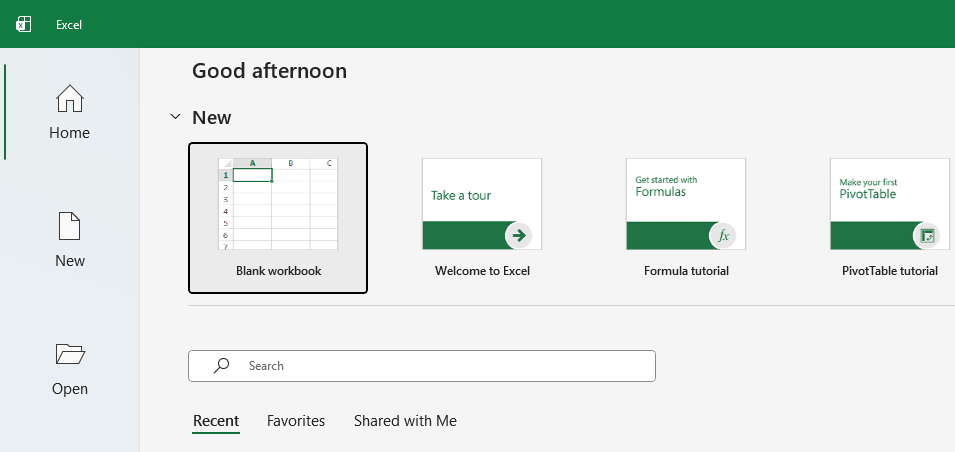Click the Good afternoon heading
The width and height of the screenshot is (955, 452).
(x=269, y=71)
